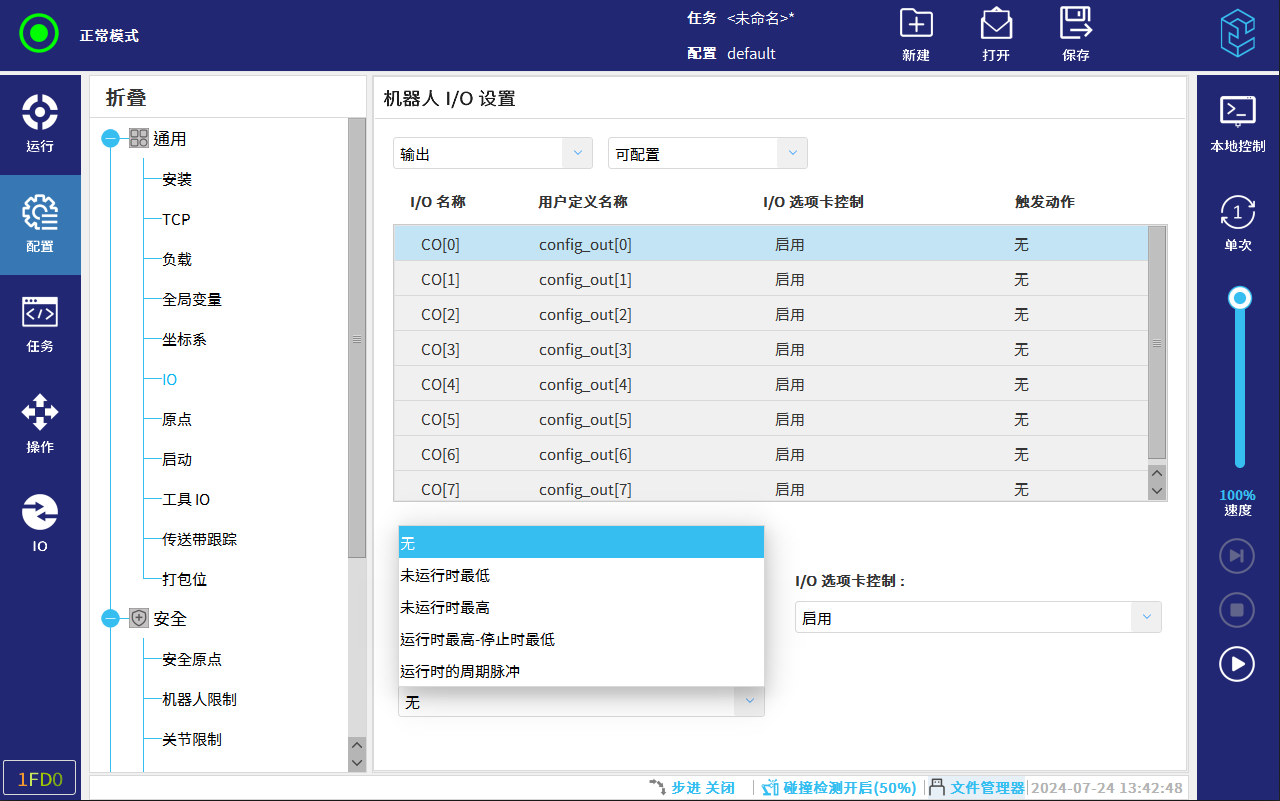Toggle the 单次 single-run mode

[1237, 223]
